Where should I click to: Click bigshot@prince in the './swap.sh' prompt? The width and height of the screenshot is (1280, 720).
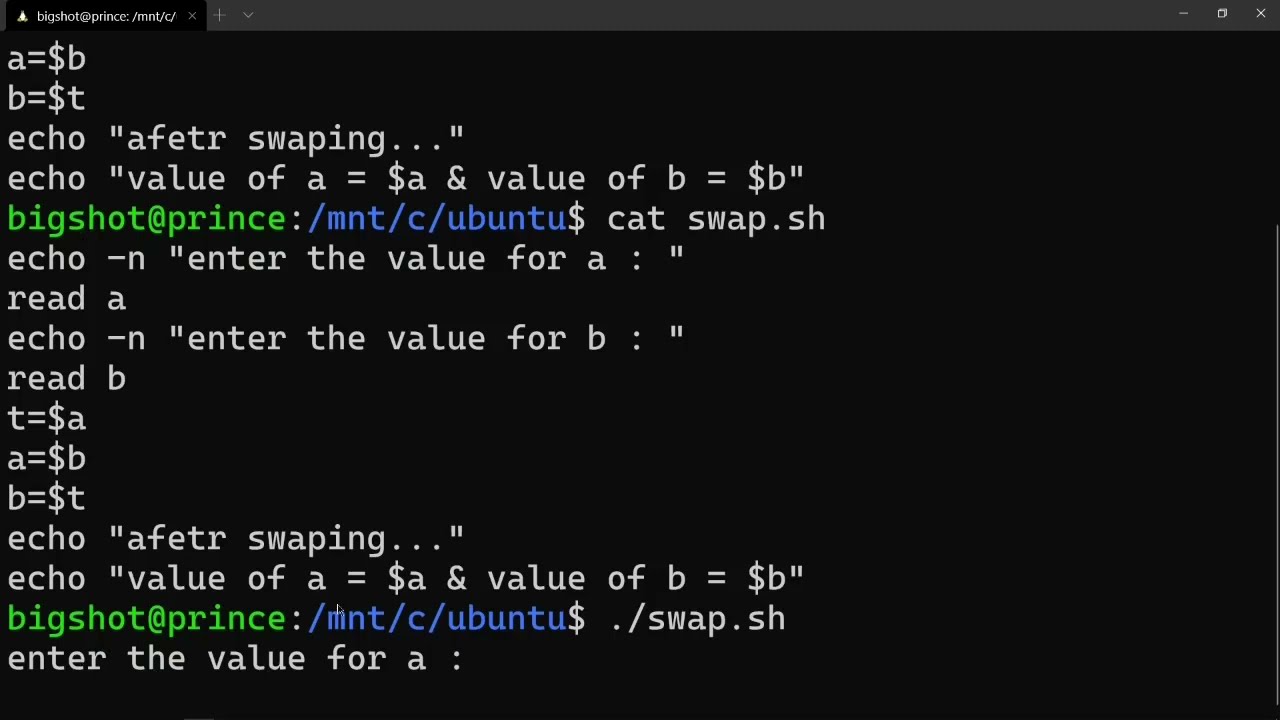147,619
